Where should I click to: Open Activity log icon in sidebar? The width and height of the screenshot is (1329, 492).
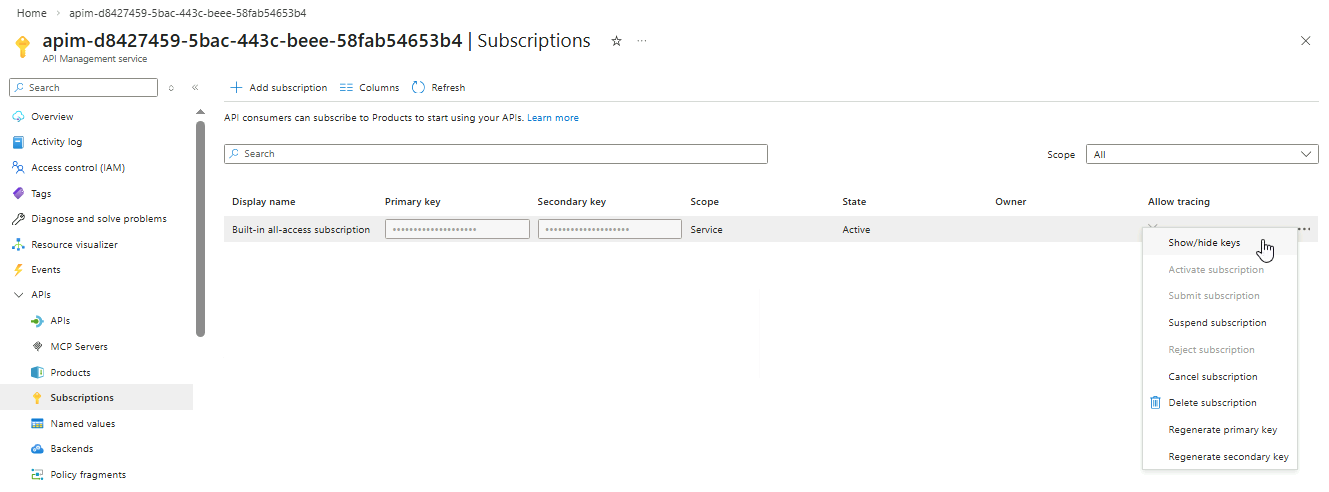pos(18,142)
